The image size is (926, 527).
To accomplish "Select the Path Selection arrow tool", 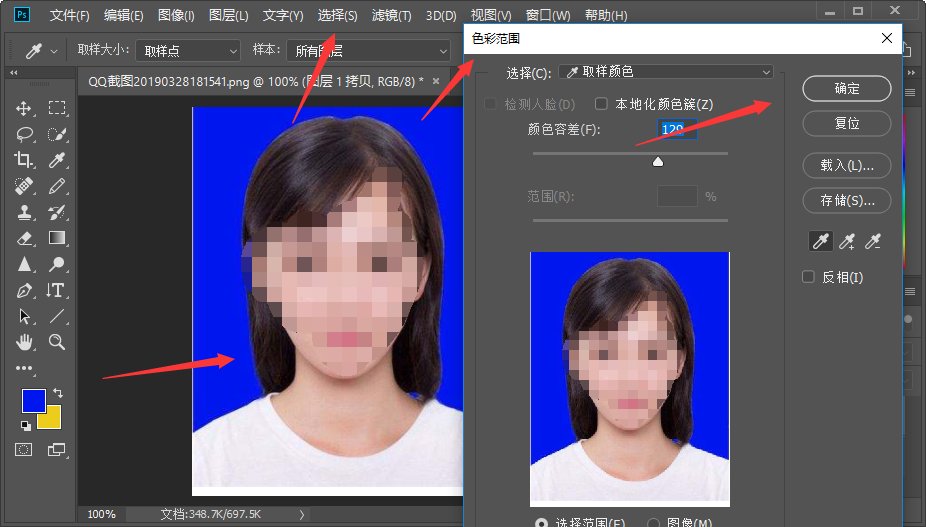I will tap(24, 316).
